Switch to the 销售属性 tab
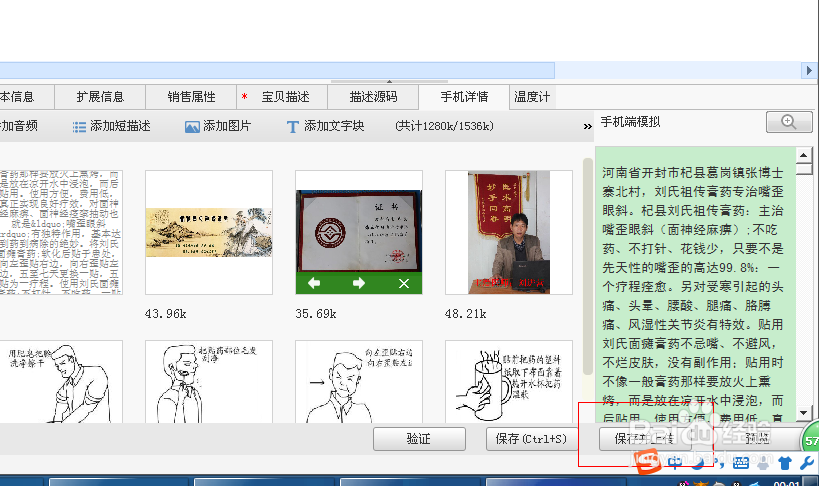Image resolution: width=819 pixels, height=486 pixels. (x=191, y=97)
